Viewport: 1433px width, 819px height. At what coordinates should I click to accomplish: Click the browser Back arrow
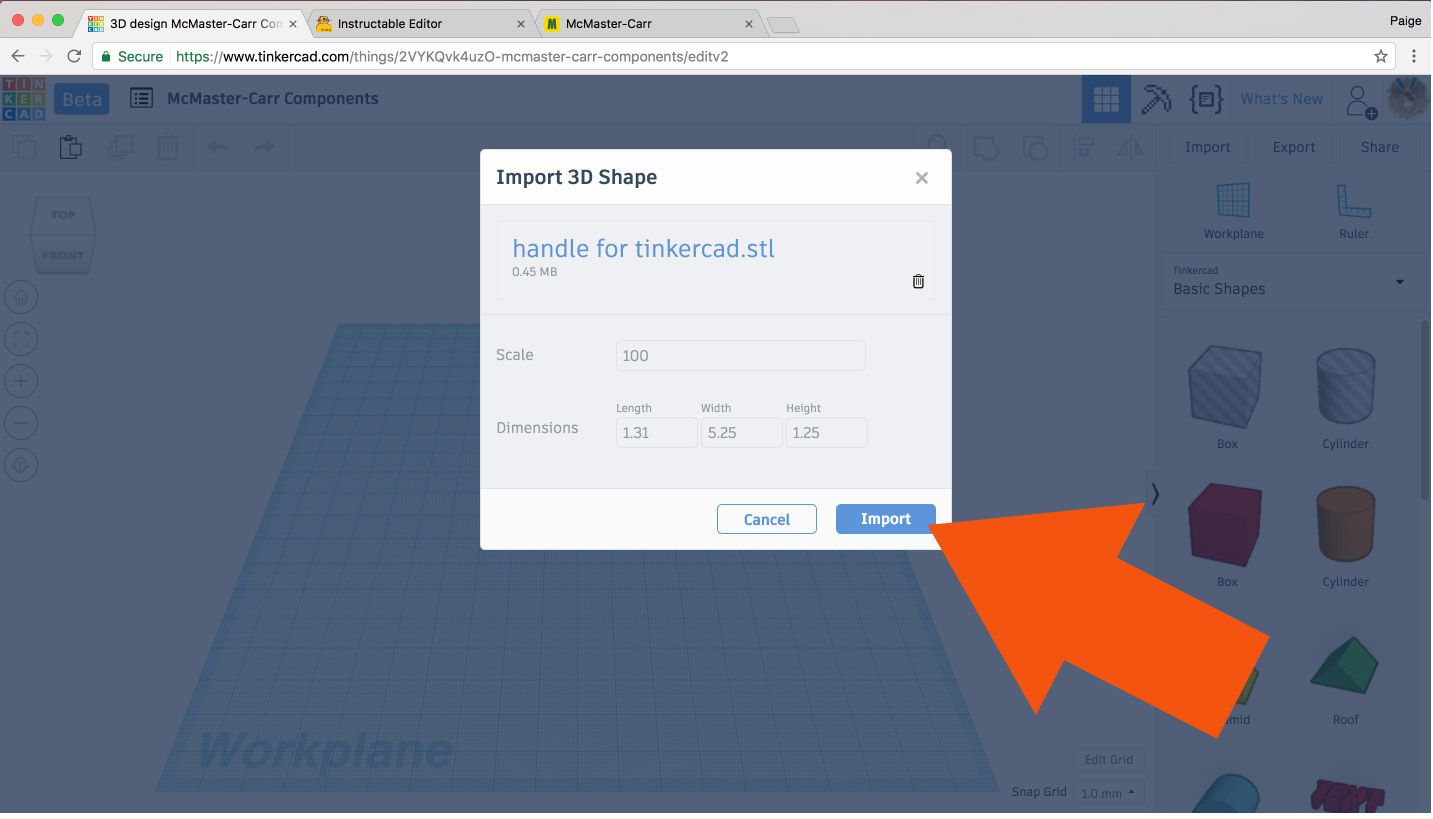click(x=17, y=56)
